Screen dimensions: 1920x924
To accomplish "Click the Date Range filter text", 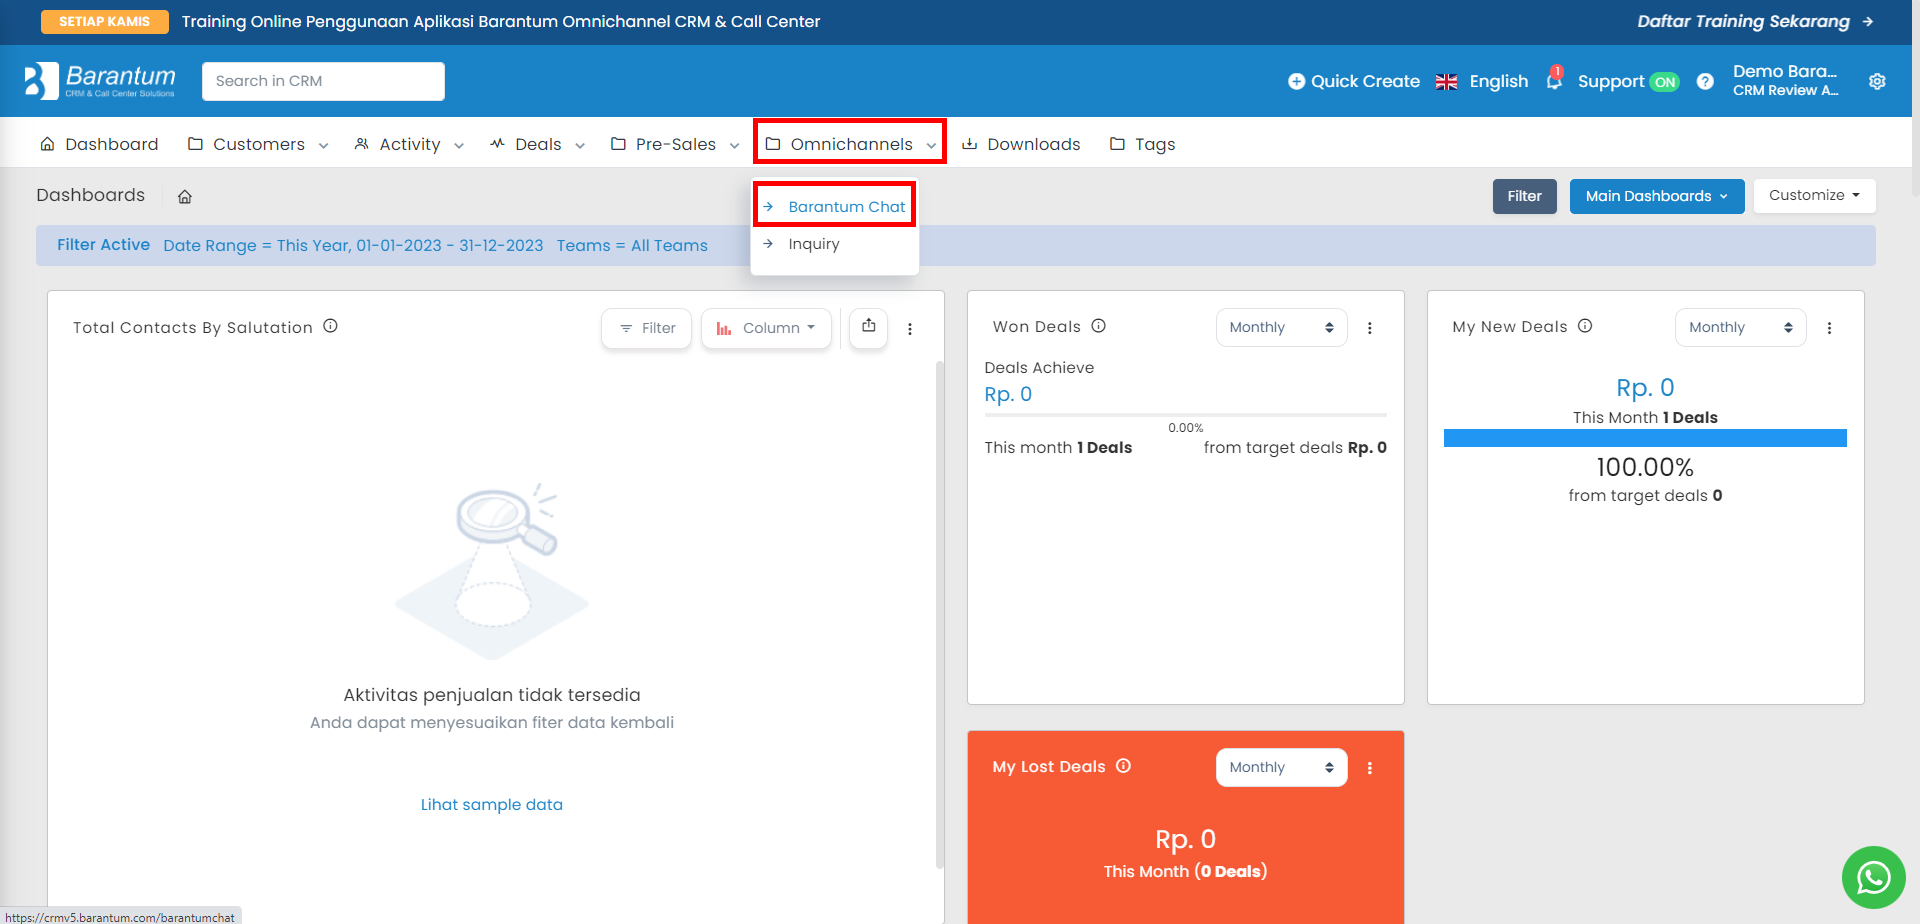I will point(353,246).
